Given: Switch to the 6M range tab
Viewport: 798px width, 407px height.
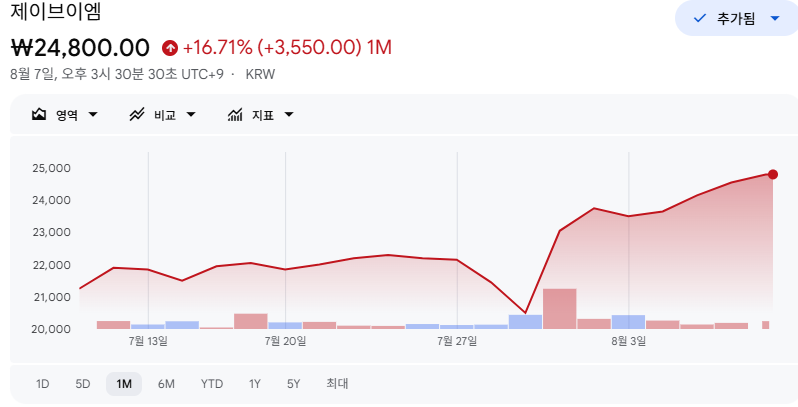Looking at the screenshot, I should tap(166, 384).
